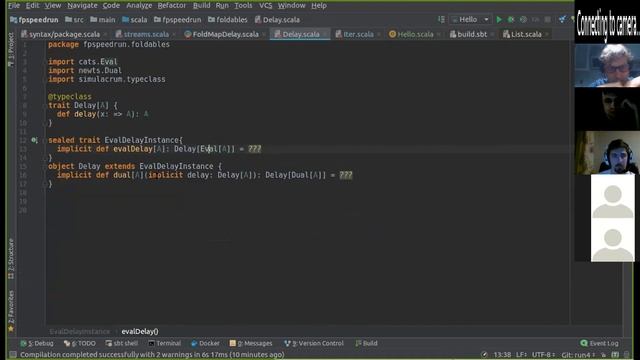Click the src breadcrumb folder
Image resolution: width=640 pixels, height=360 pixels.
pyautogui.click(x=74, y=20)
